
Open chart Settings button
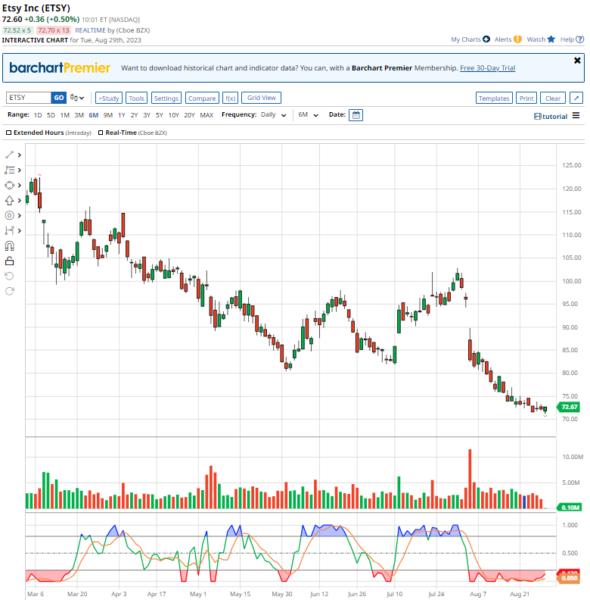click(x=166, y=98)
